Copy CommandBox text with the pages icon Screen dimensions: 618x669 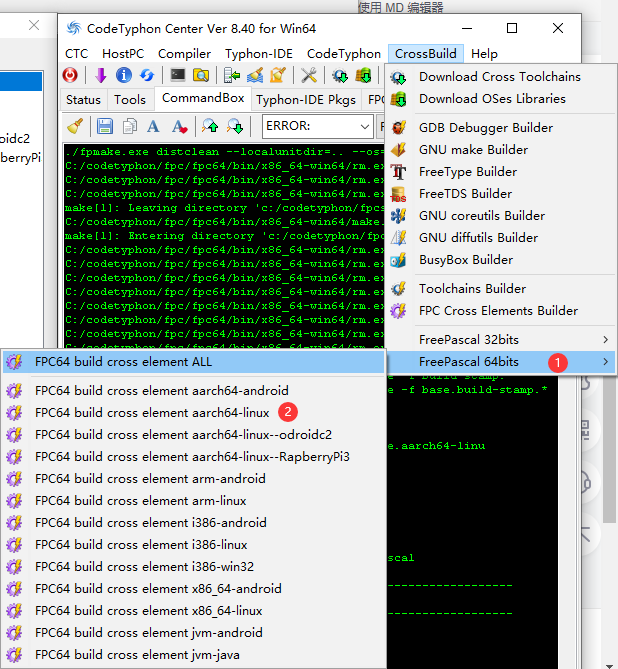pos(130,126)
